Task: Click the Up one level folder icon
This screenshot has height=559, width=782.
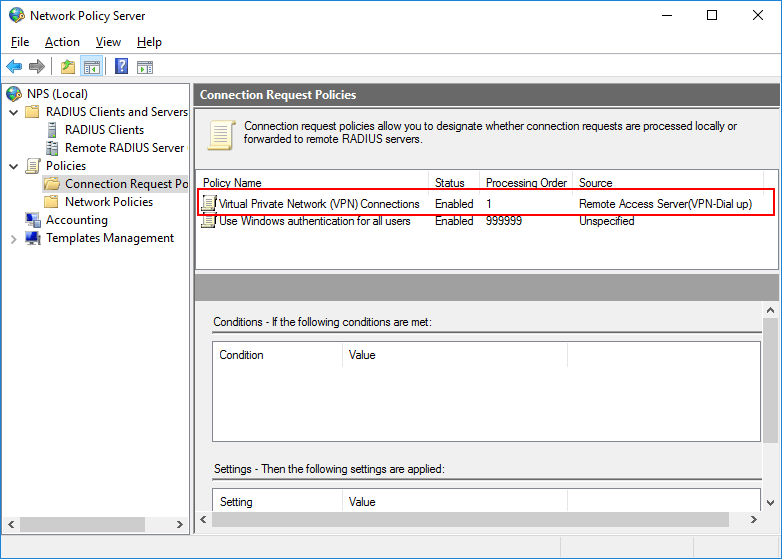Action: pyautogui.click(x=68, y=66)
